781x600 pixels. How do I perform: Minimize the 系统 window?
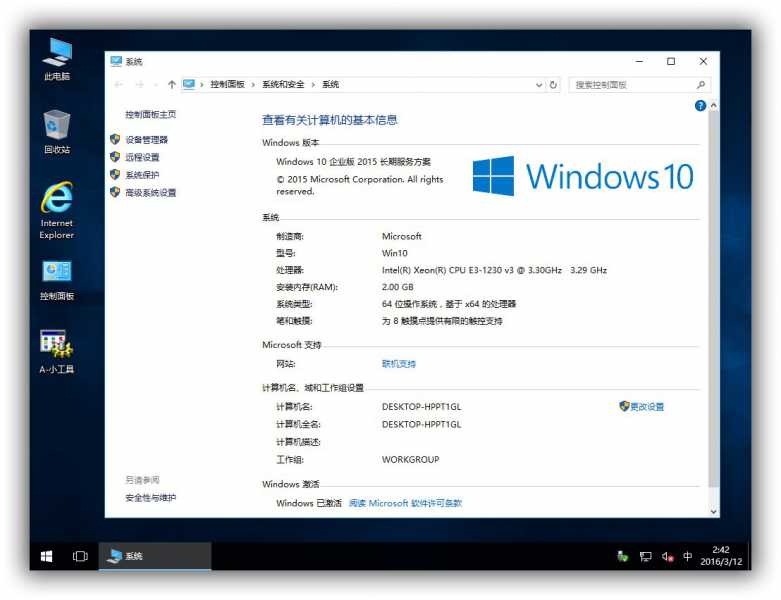(x=640, y=61)
